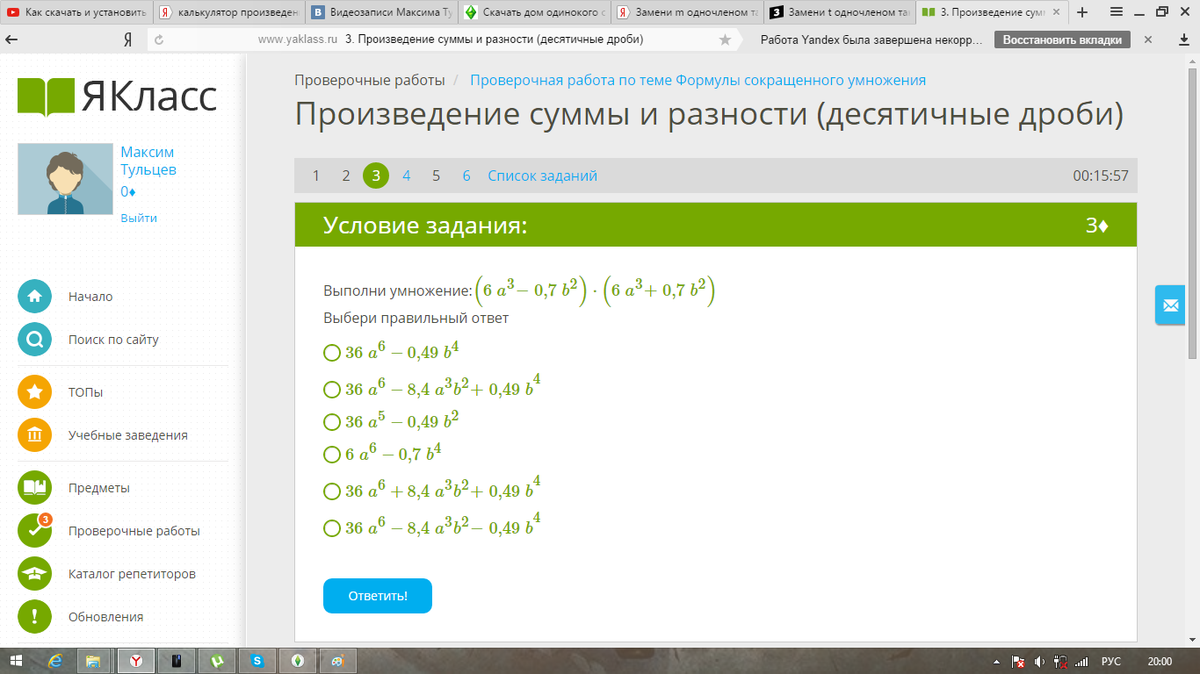1200x674 pixels.
Task: Choose the 6a⁶ − 0,7b⁴ radio option
Action: tap(332, 455)
